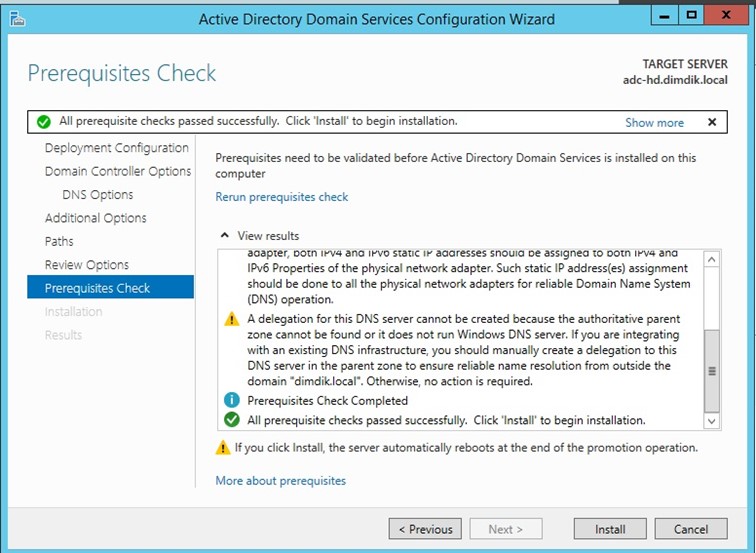
Task: Click the results scrollbar thumb
Action: coord(712,371)
